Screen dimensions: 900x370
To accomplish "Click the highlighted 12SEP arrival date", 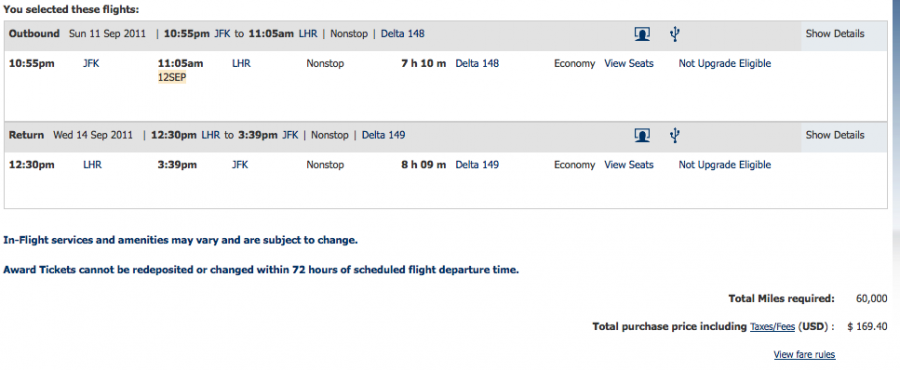I will (172, 77).
